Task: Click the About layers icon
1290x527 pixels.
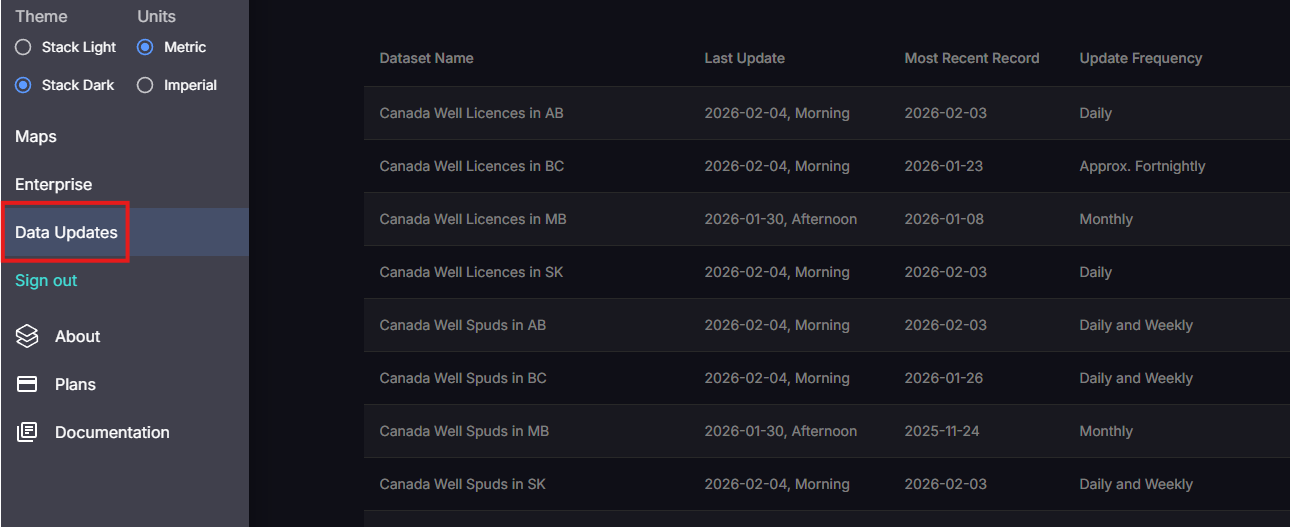Action: tap(27, 336)
